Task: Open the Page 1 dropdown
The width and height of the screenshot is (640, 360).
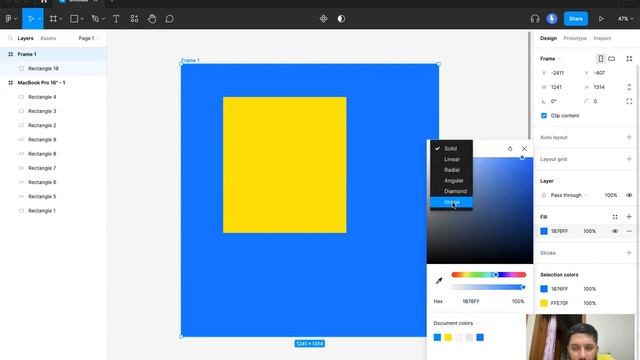Action: [89, 38]
